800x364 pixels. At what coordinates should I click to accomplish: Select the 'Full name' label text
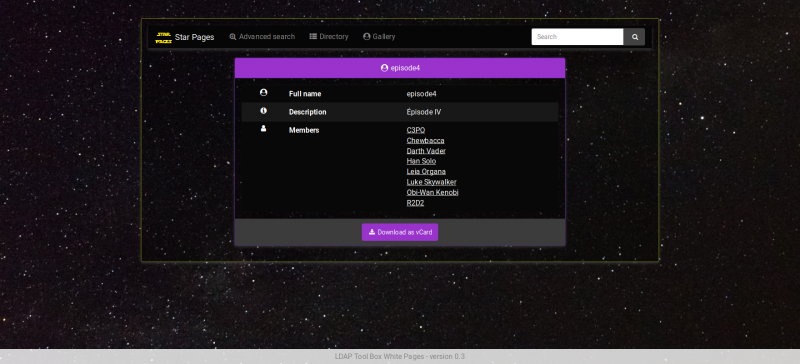305,94
